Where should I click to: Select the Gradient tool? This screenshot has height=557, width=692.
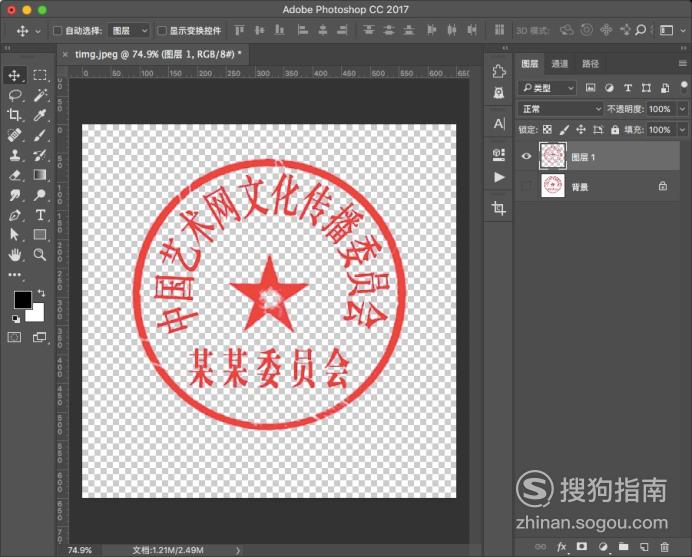pyautogui.click(x=40, y=175)
